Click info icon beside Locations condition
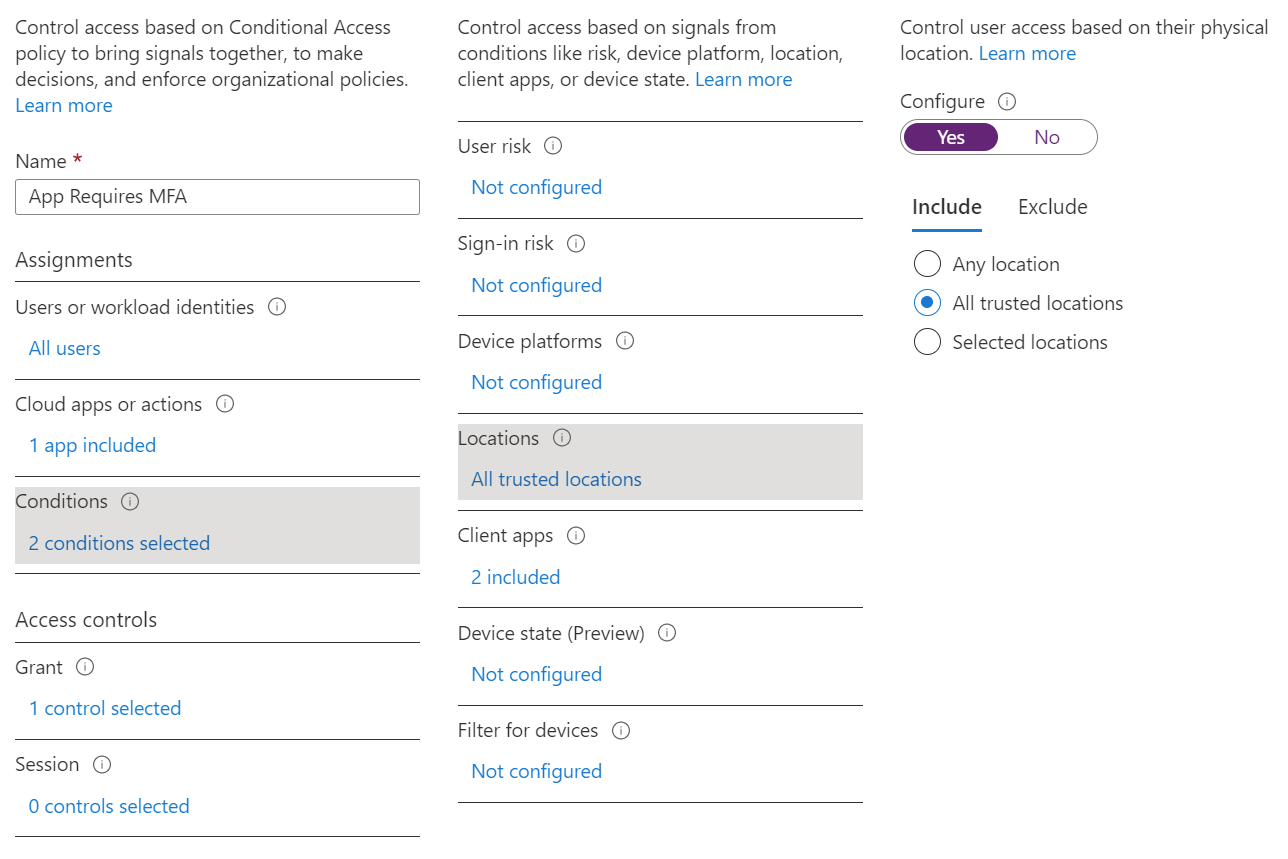Image resolution: width=1288 pixels, height=859 pixels. click(562, 438)
